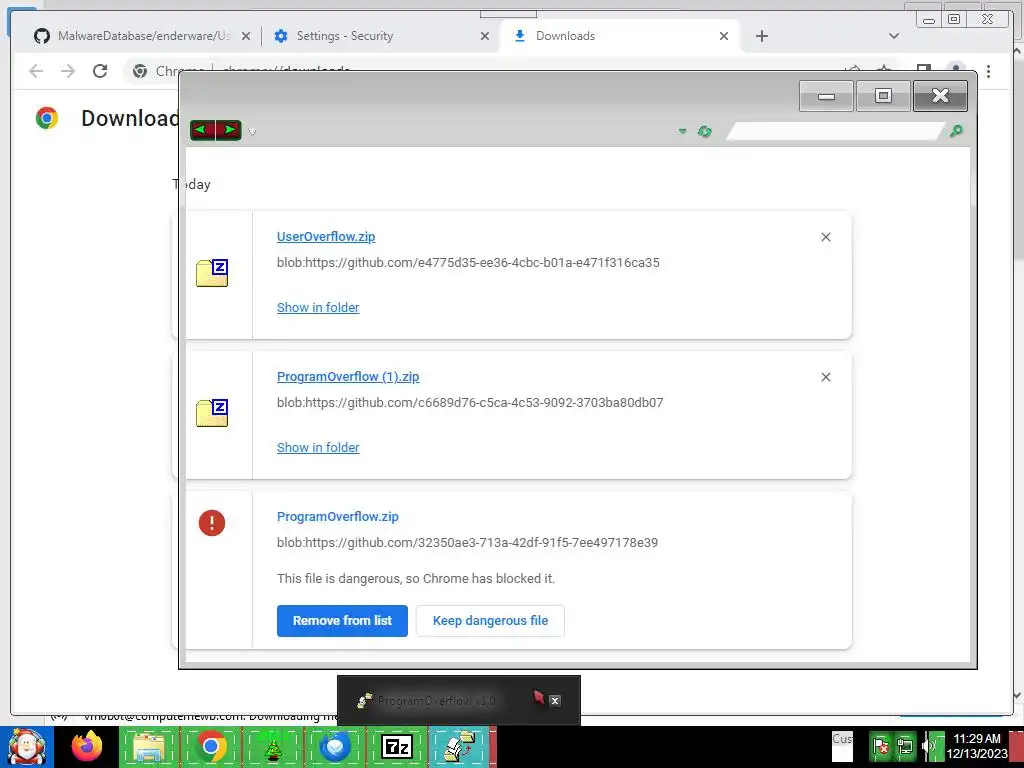Click Remove from list button

(342, 620)
